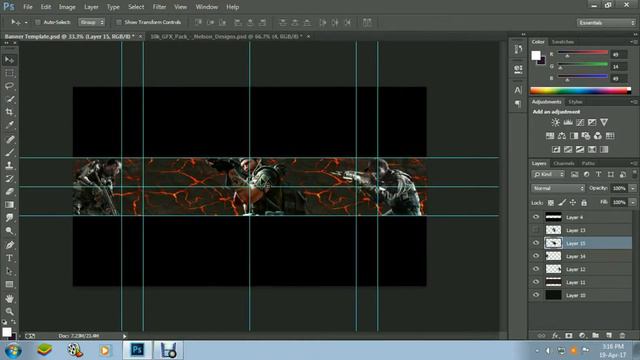Open the Fill slider arrow
This screenshot has width=640, height=360.
click(x=633, y=202)
